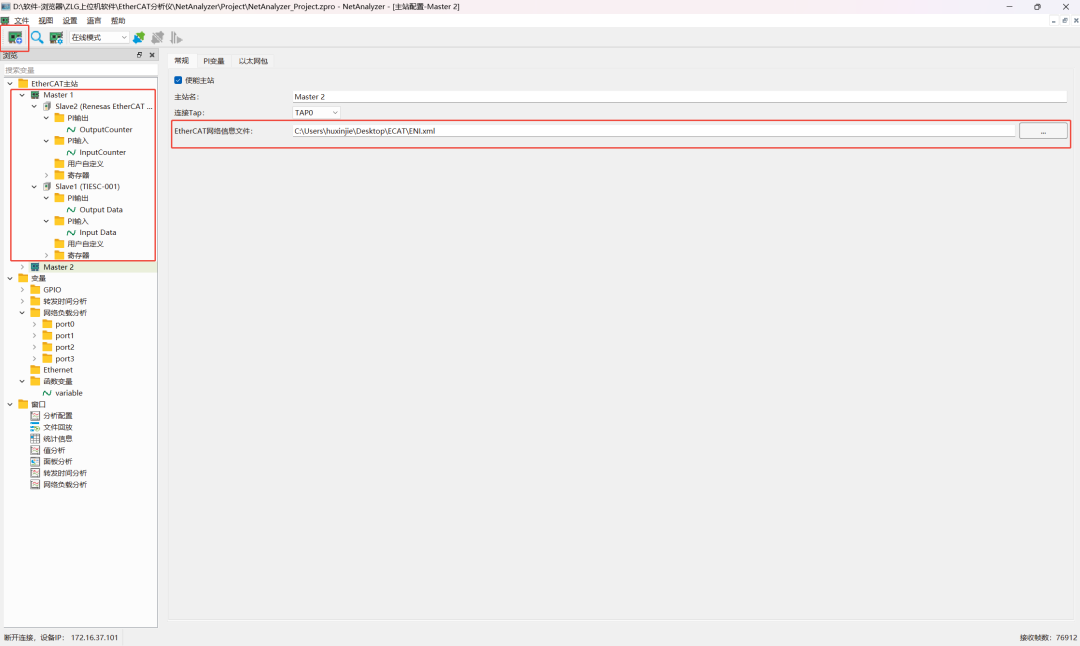
Task: Open the 分析配置 window icon
Action: (35, 415)
